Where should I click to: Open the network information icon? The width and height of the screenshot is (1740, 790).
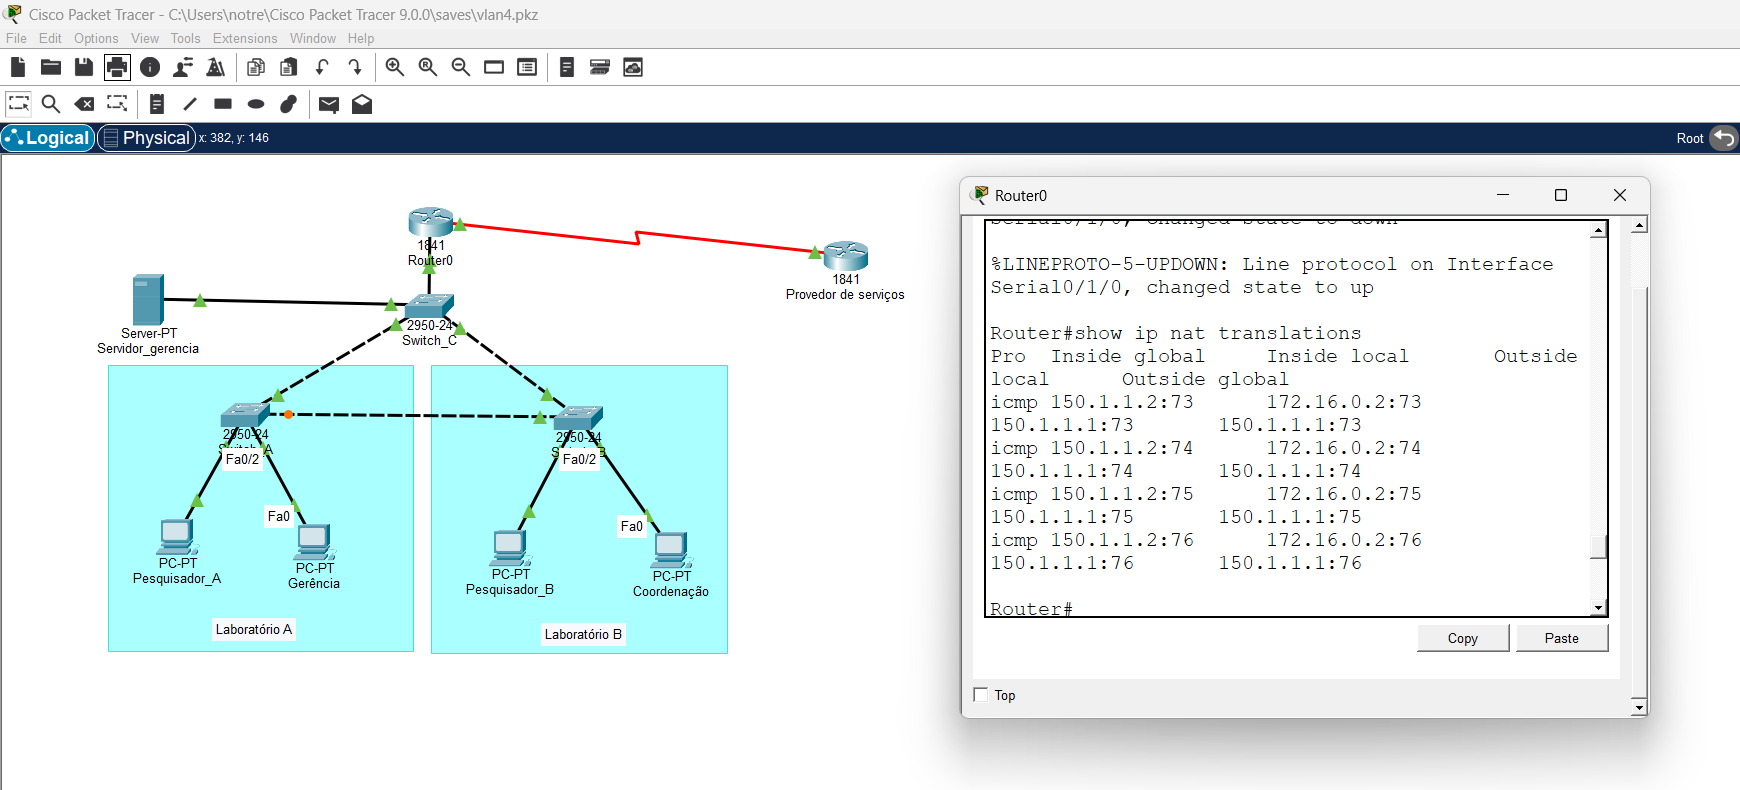coord(150,67)
